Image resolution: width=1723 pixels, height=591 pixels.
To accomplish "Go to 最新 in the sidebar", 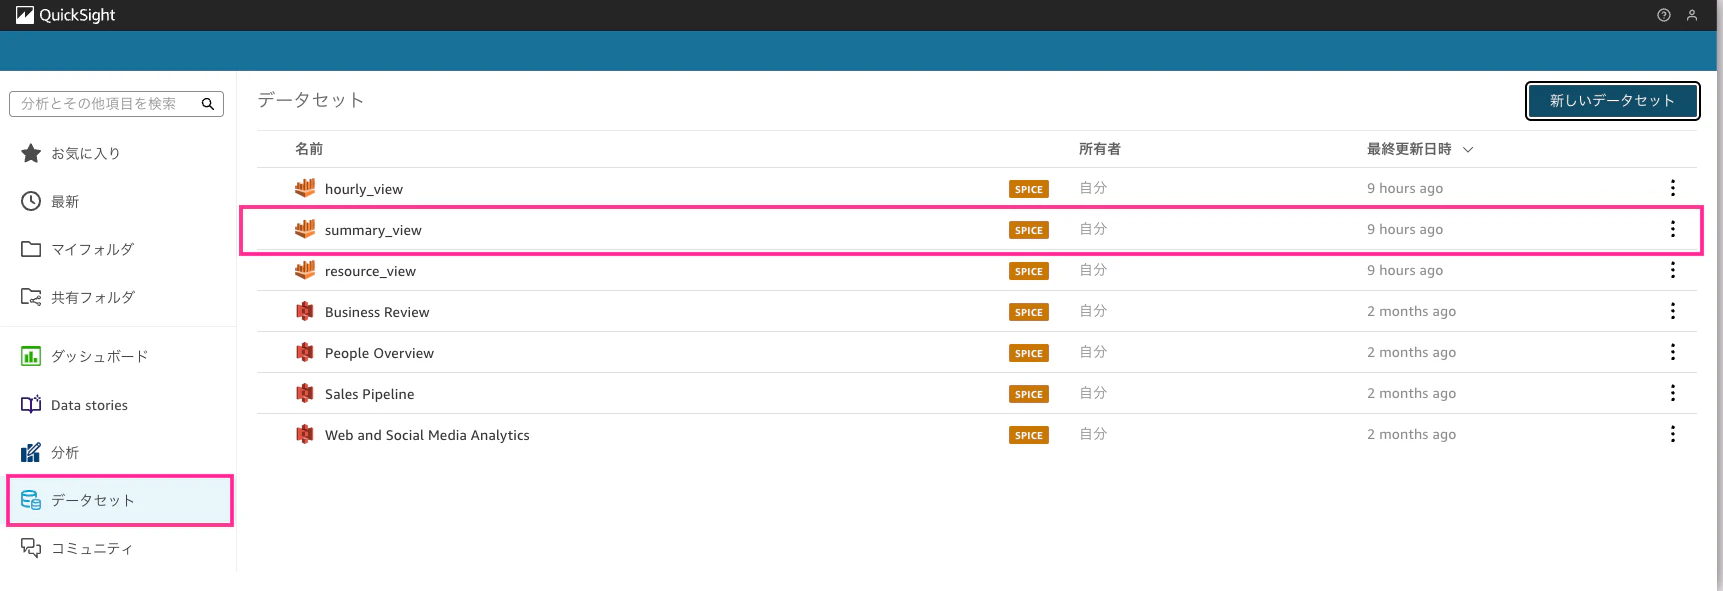I will [65, 201].
